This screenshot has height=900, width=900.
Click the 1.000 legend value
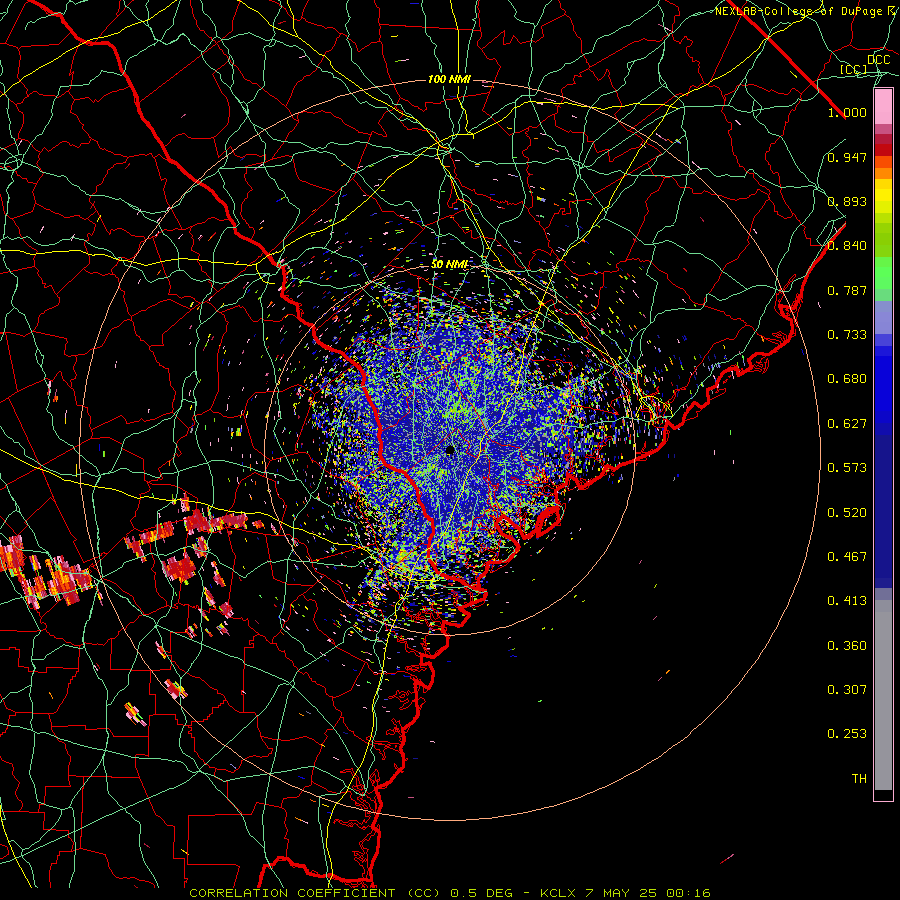tap(847, 112)
